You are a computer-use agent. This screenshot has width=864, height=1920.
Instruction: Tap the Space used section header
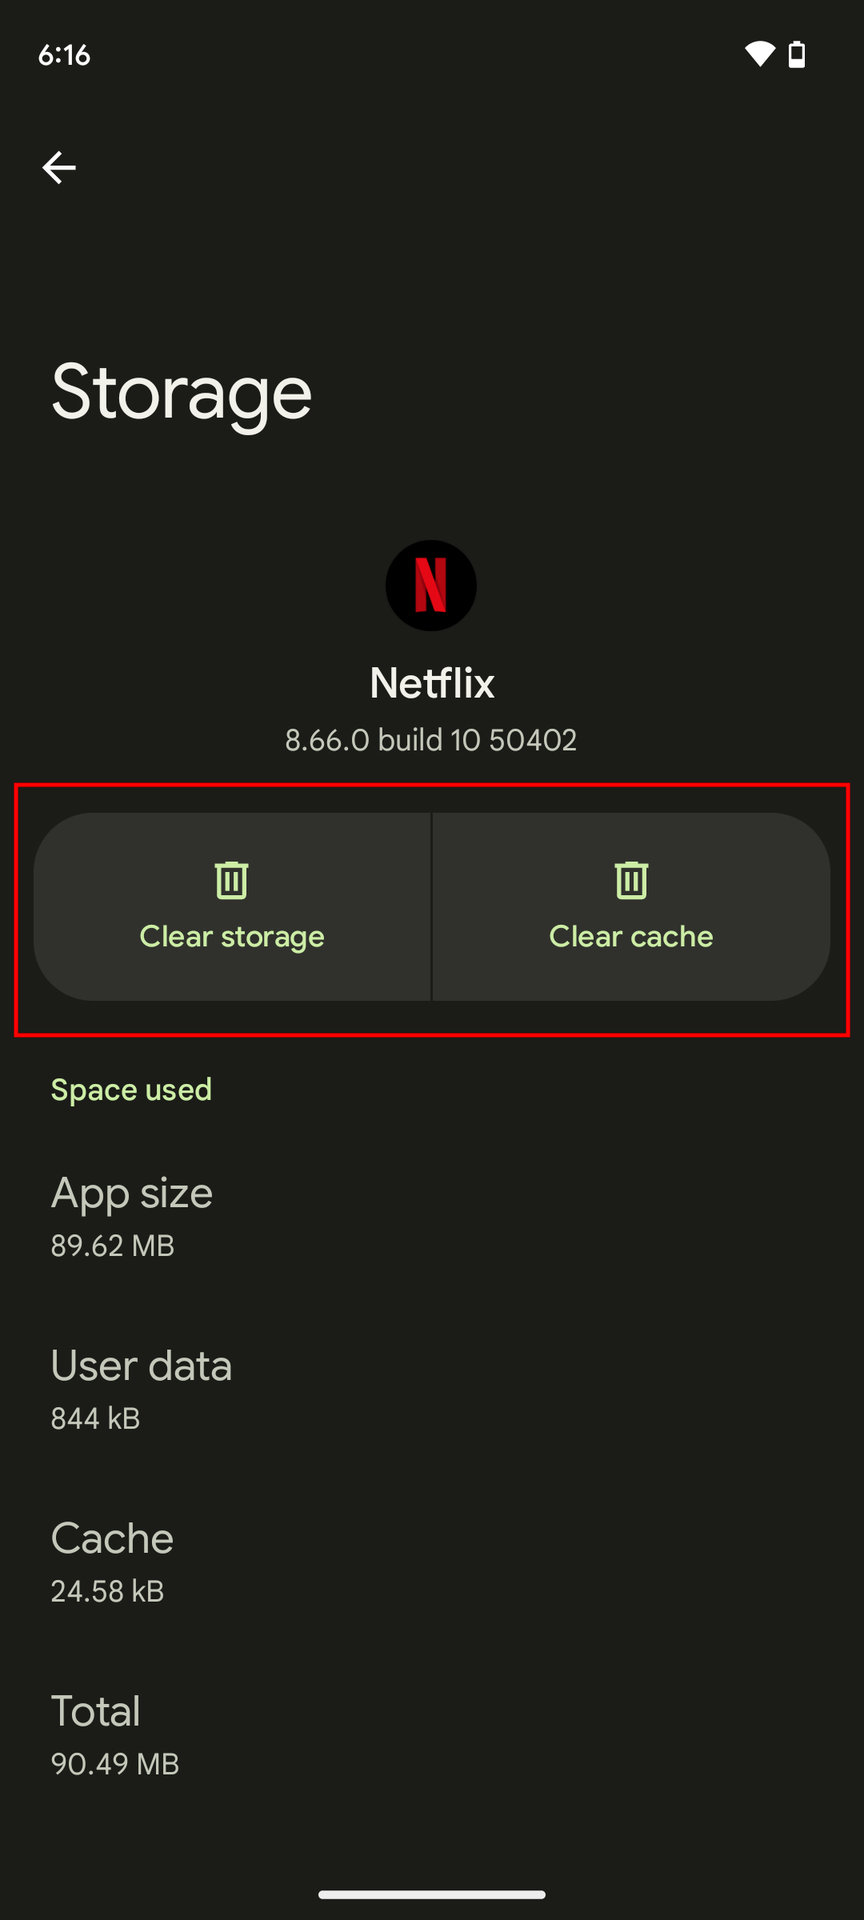[131, 1089]
